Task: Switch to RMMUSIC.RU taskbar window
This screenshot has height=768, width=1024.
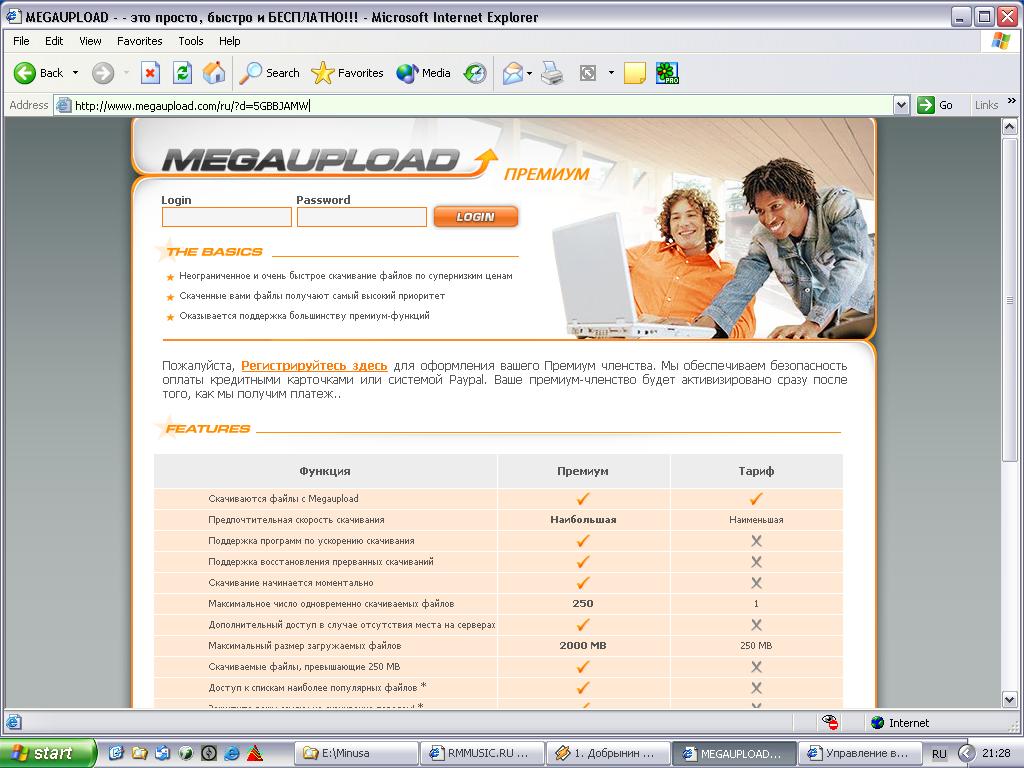Action: [481, 753]
